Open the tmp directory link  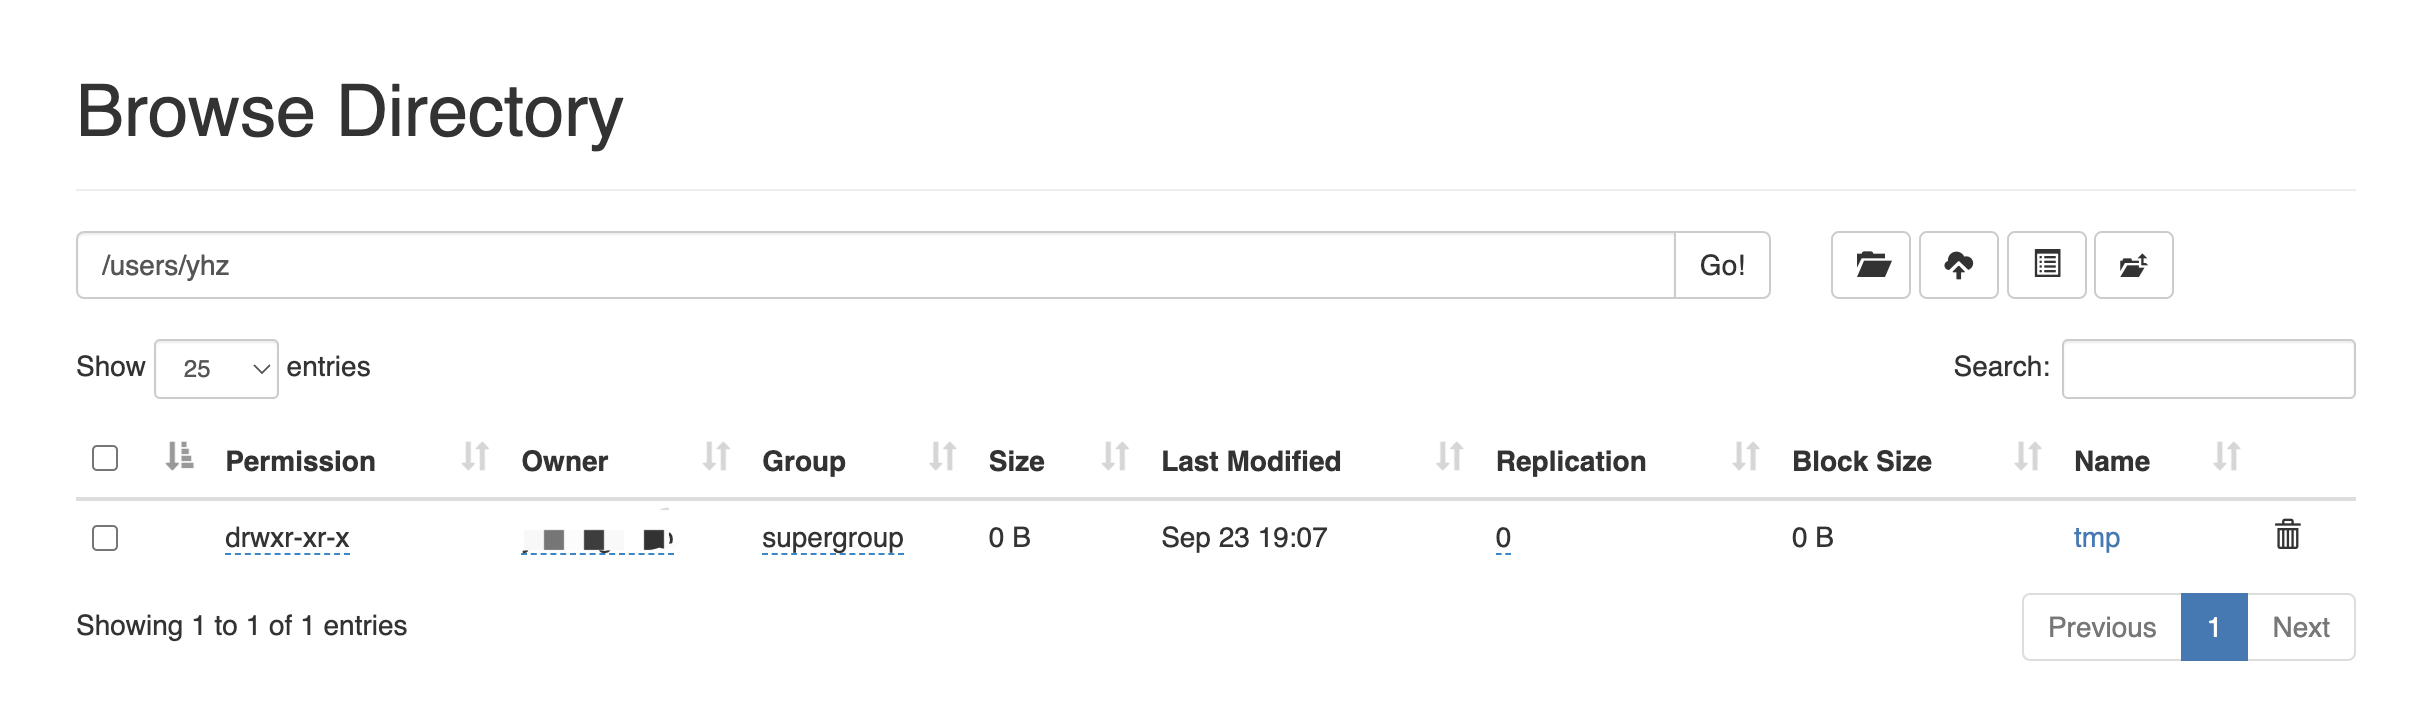[x=2096, y=538]
